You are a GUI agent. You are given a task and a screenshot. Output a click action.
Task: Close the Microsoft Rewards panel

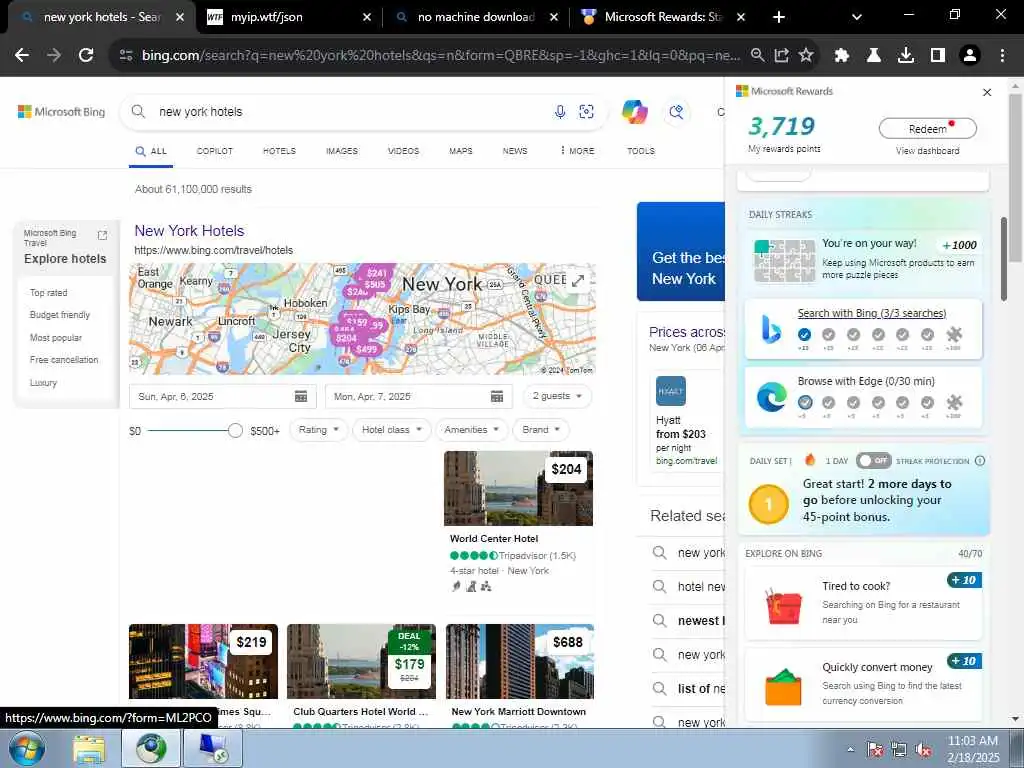[x=987, y=93]
